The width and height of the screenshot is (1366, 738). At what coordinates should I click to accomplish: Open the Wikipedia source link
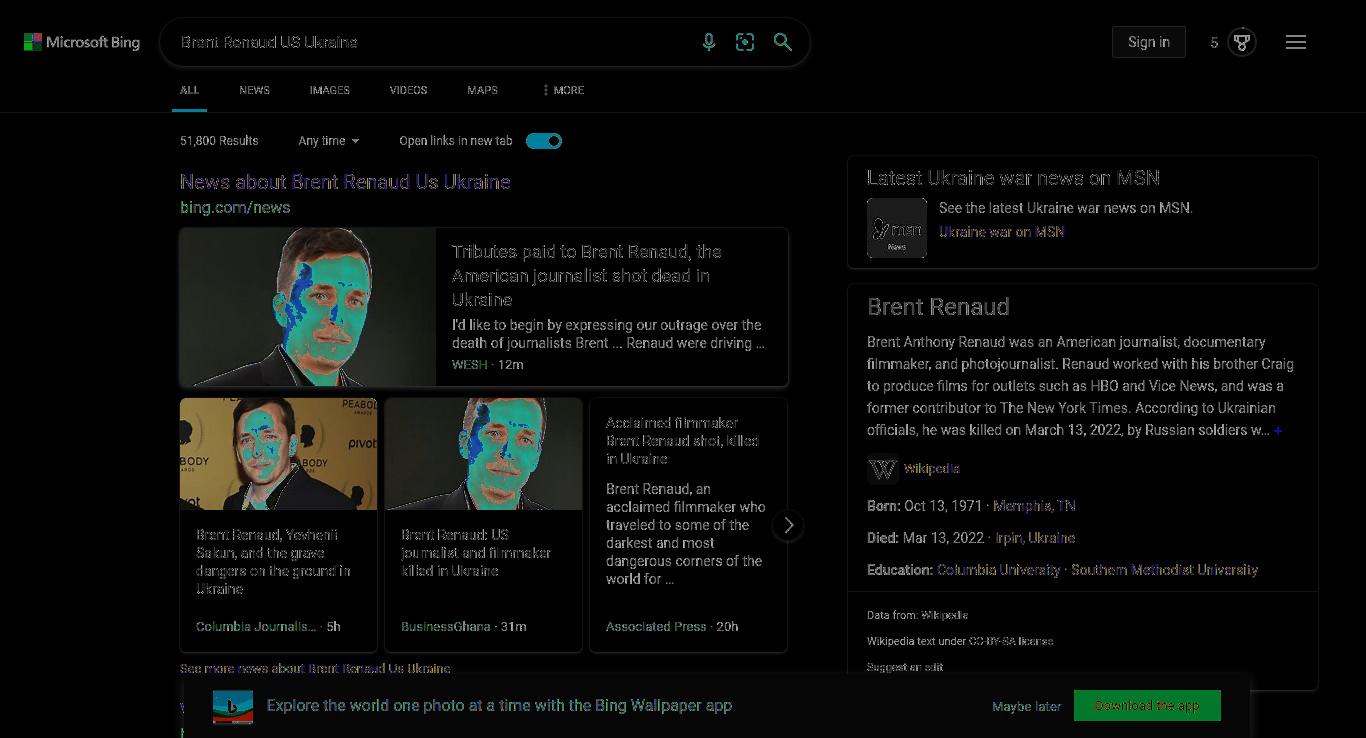[x=931, y=469]
